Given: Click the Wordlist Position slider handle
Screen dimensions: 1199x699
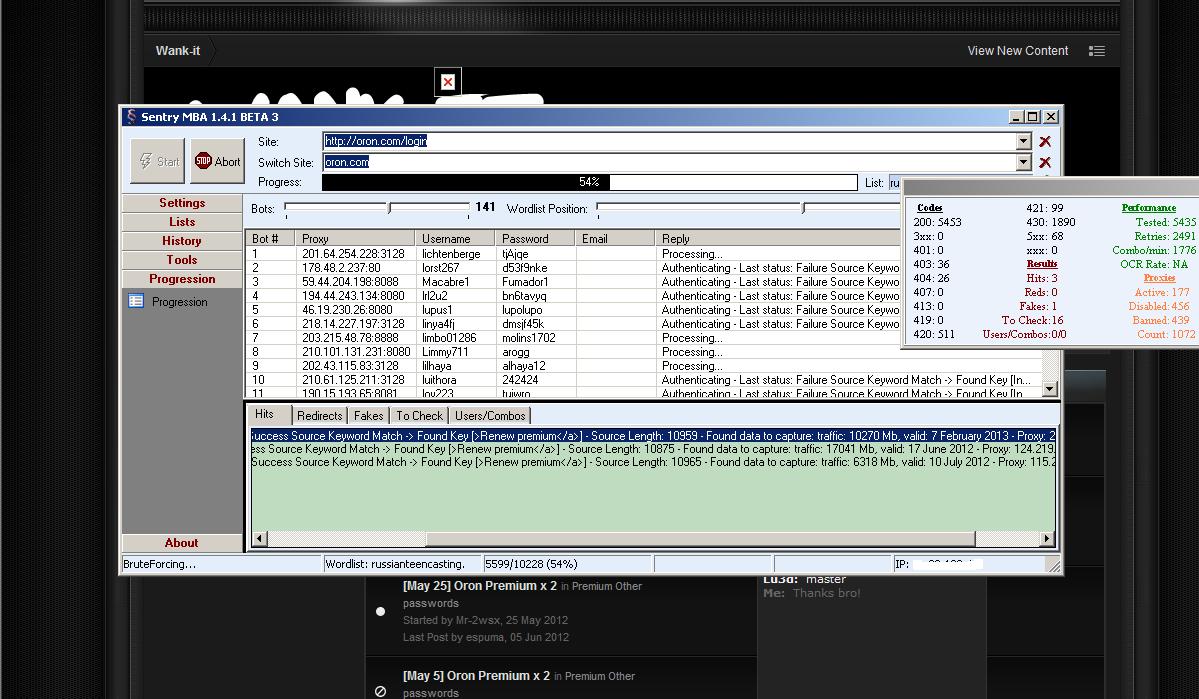Looking at the screenshot, I should (802, 208).
